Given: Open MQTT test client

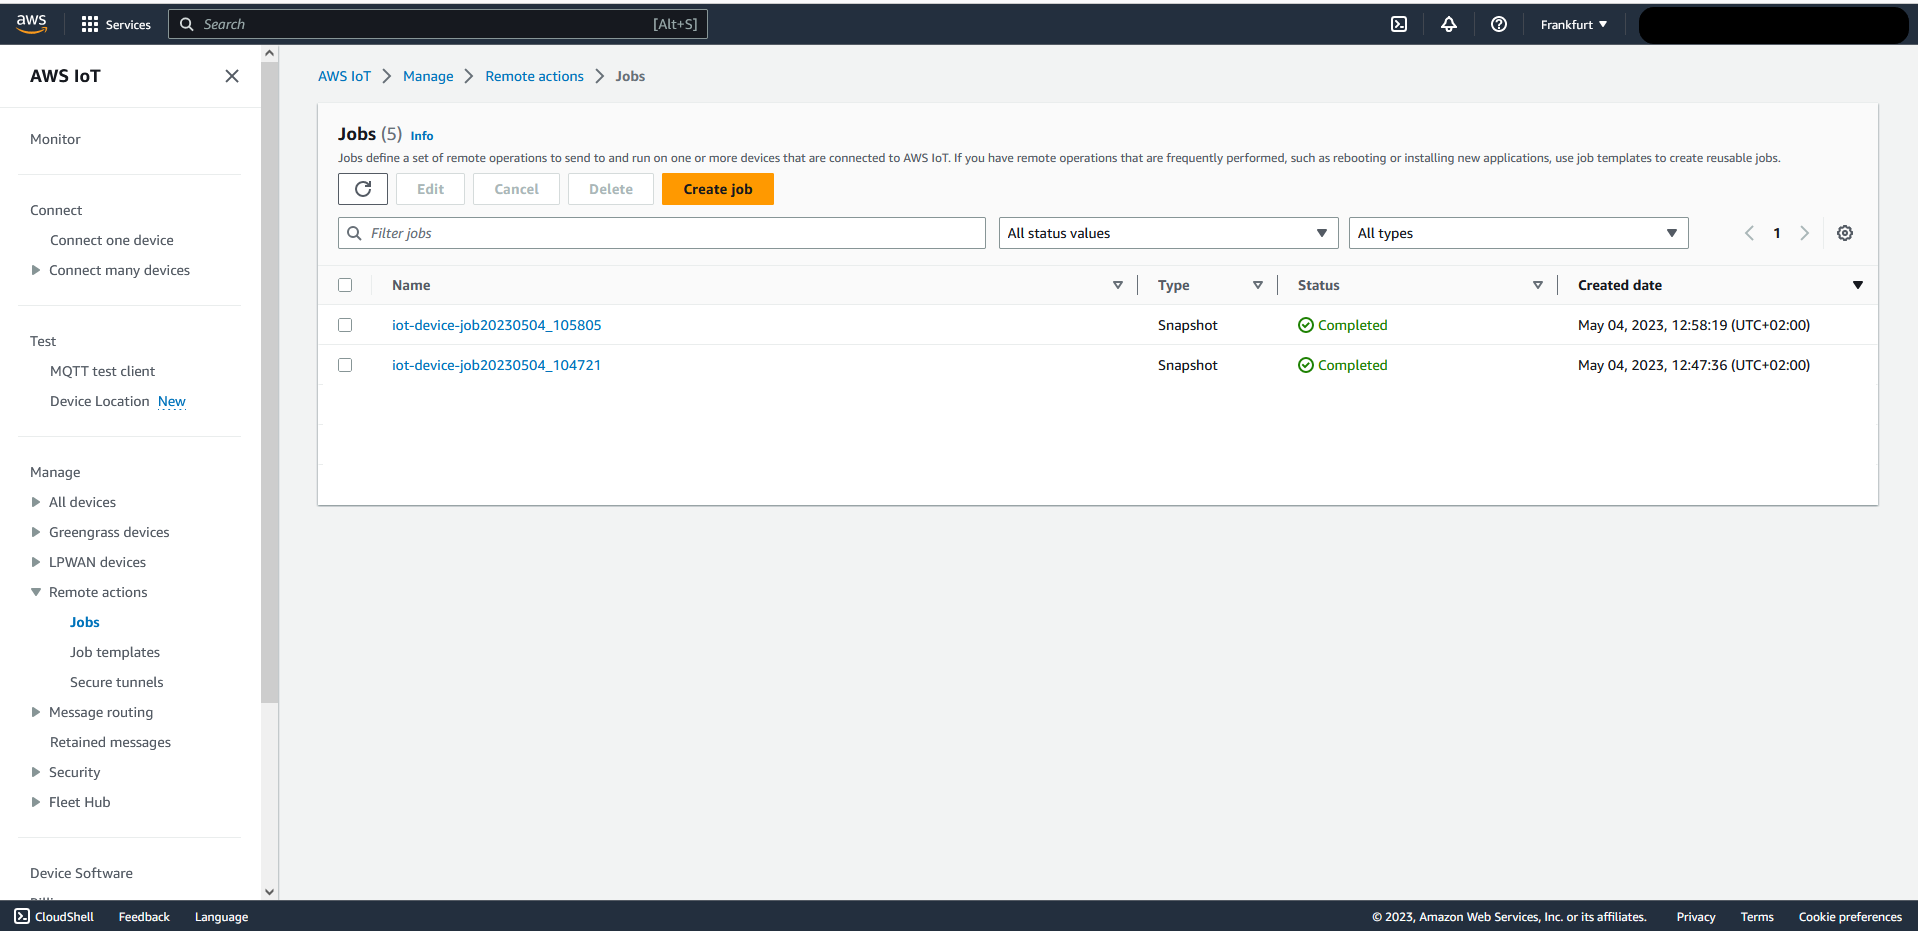Looking at the screenshot, I should [102, 371].
